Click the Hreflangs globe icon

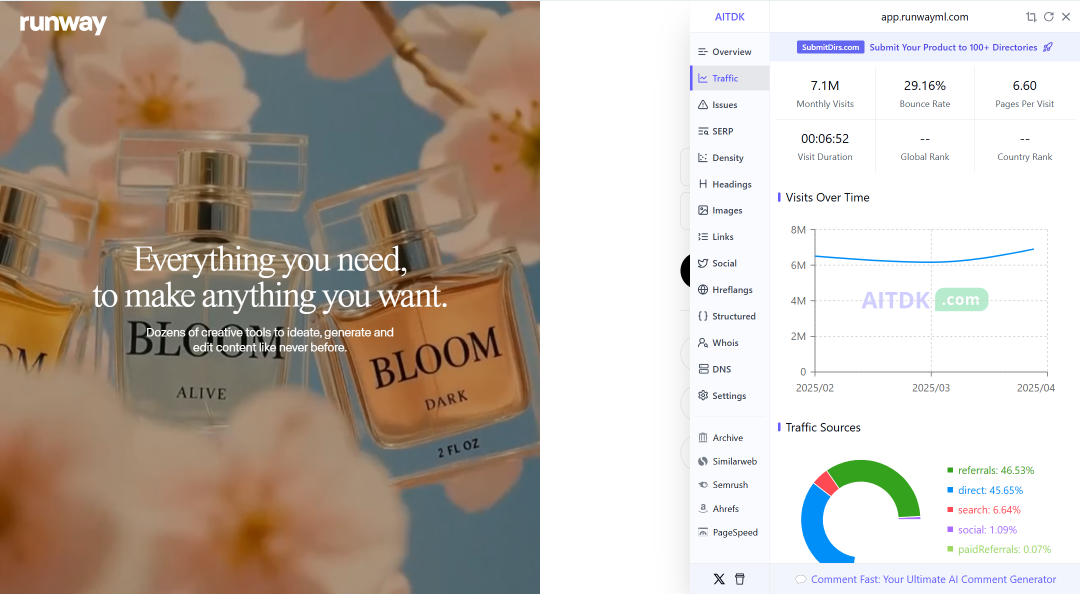(703, 289)
